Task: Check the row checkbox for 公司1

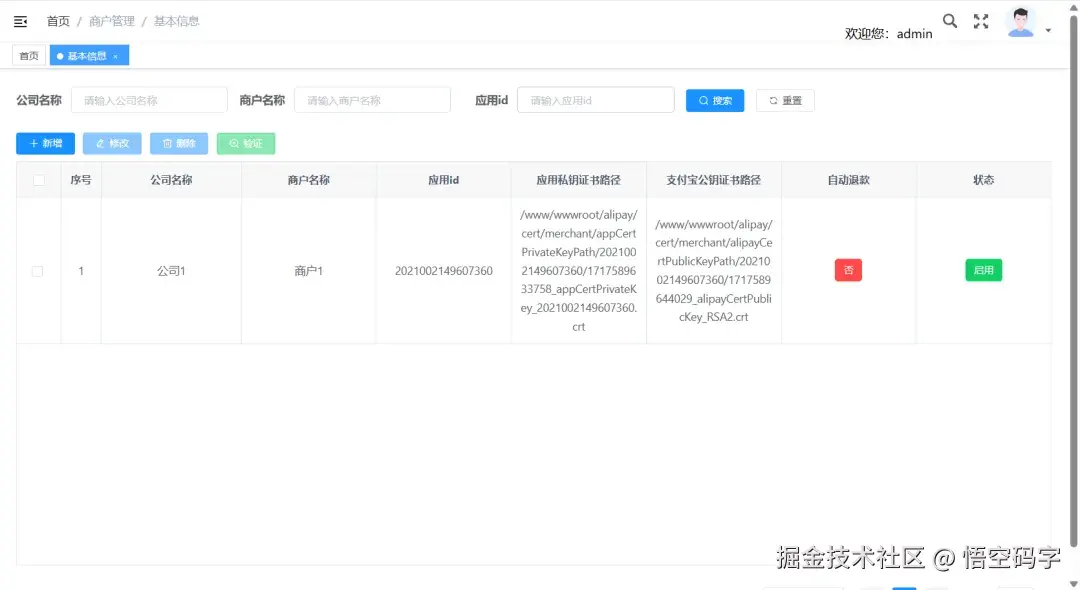Action: (x=37, y=270)
